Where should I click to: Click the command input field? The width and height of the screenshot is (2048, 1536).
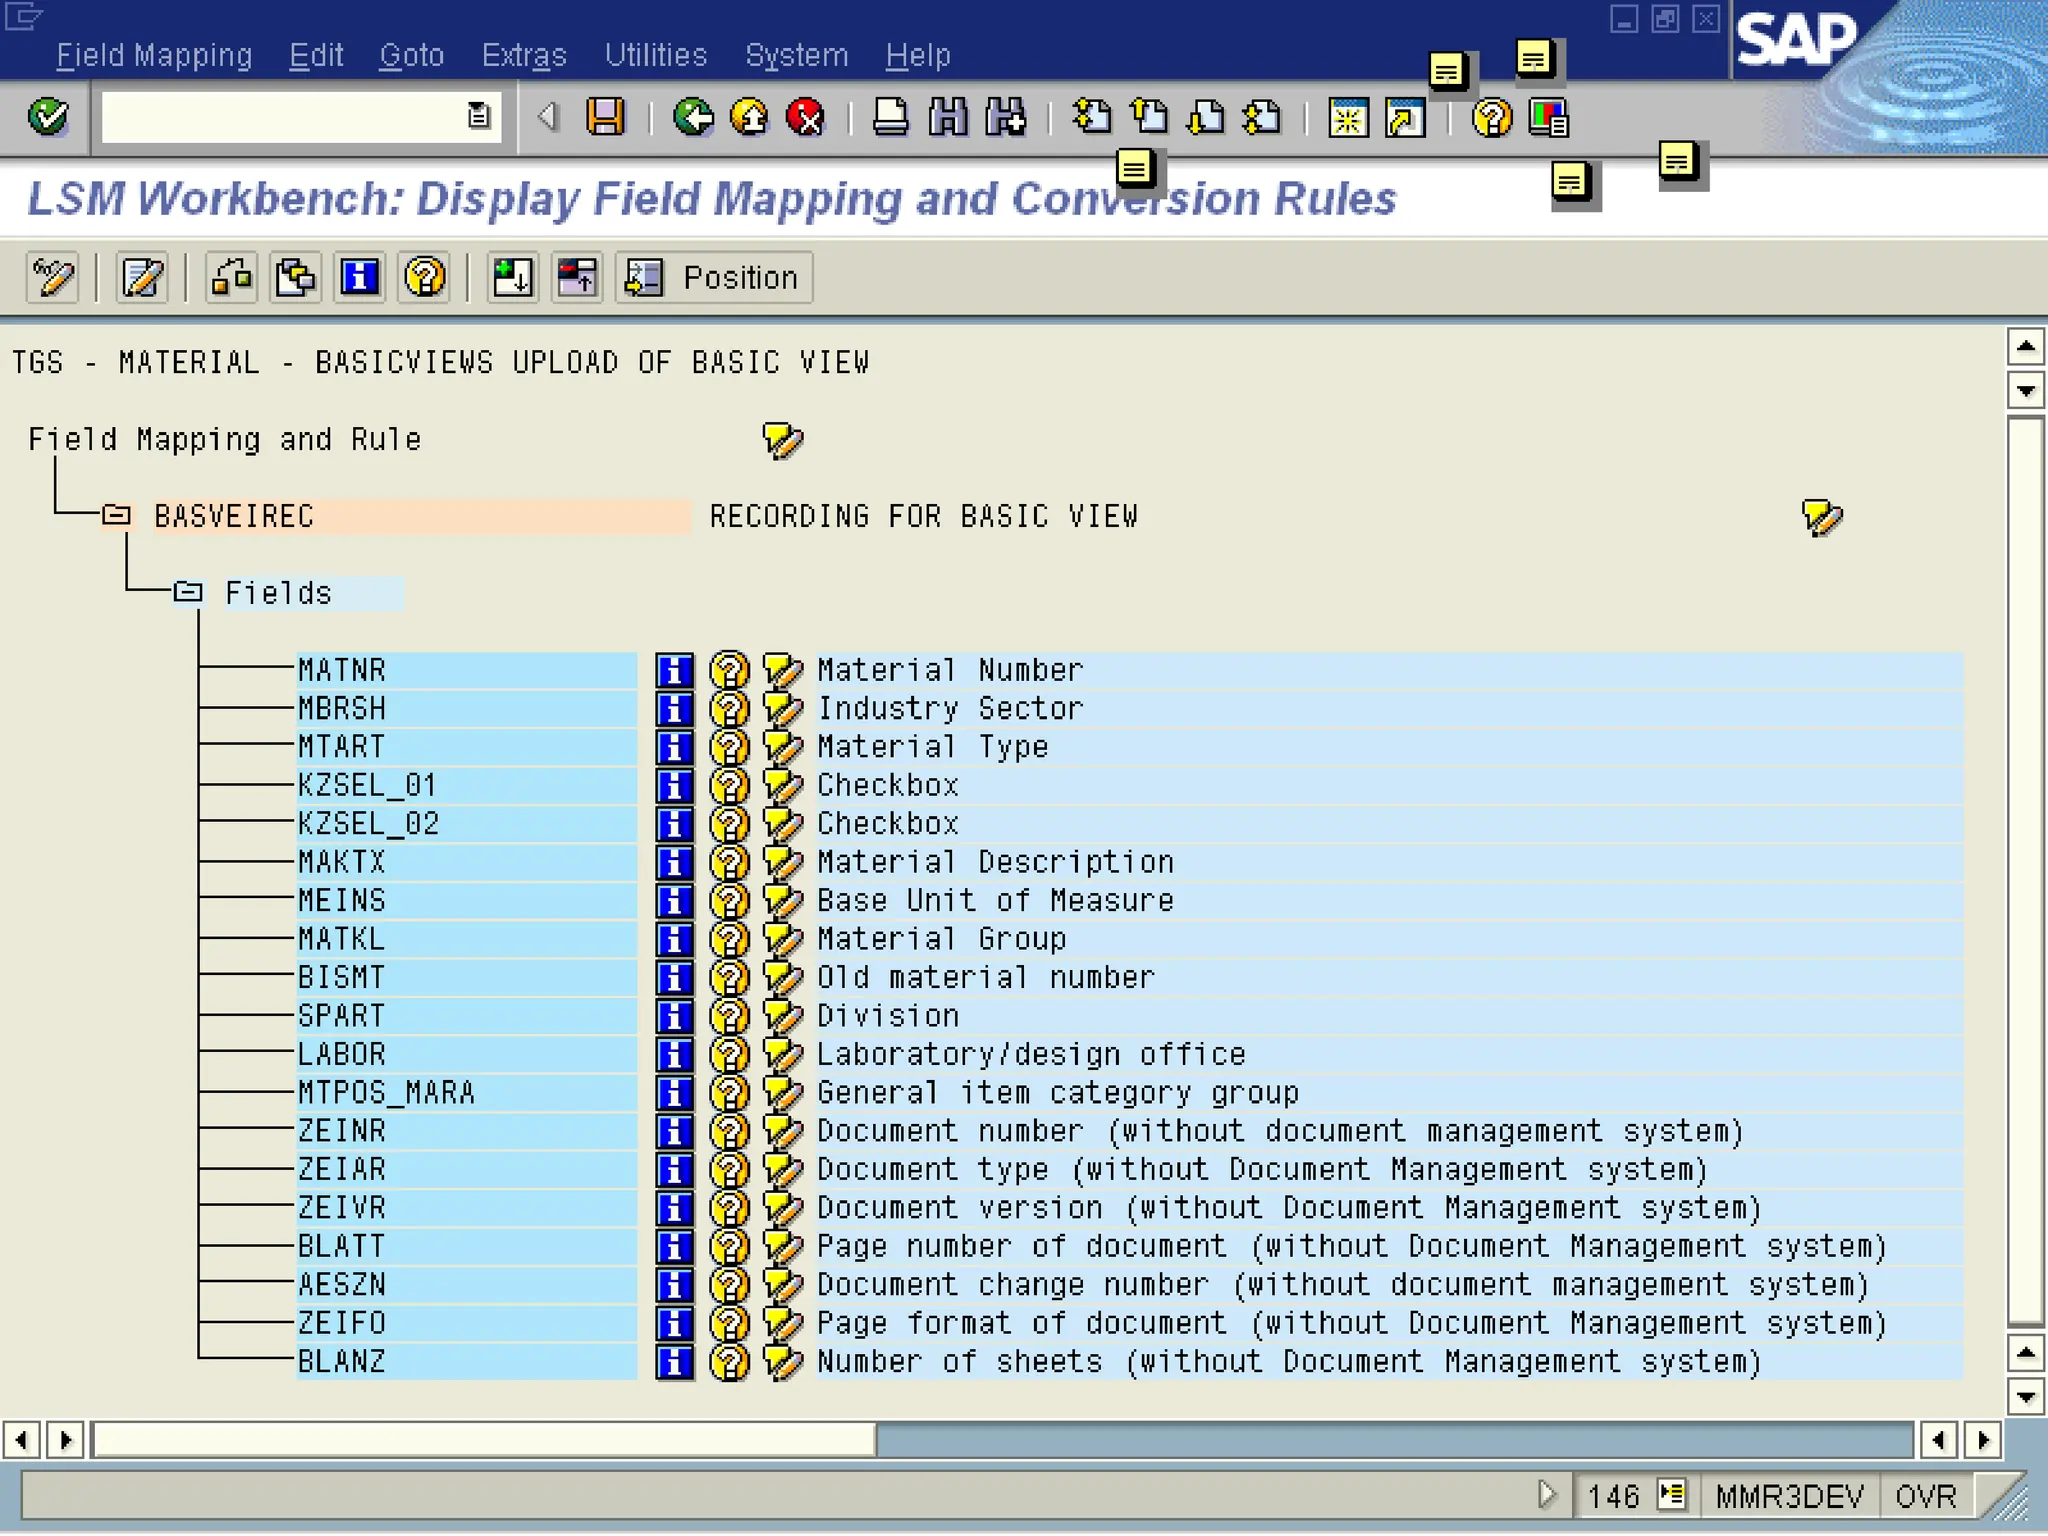coord(282,117)
